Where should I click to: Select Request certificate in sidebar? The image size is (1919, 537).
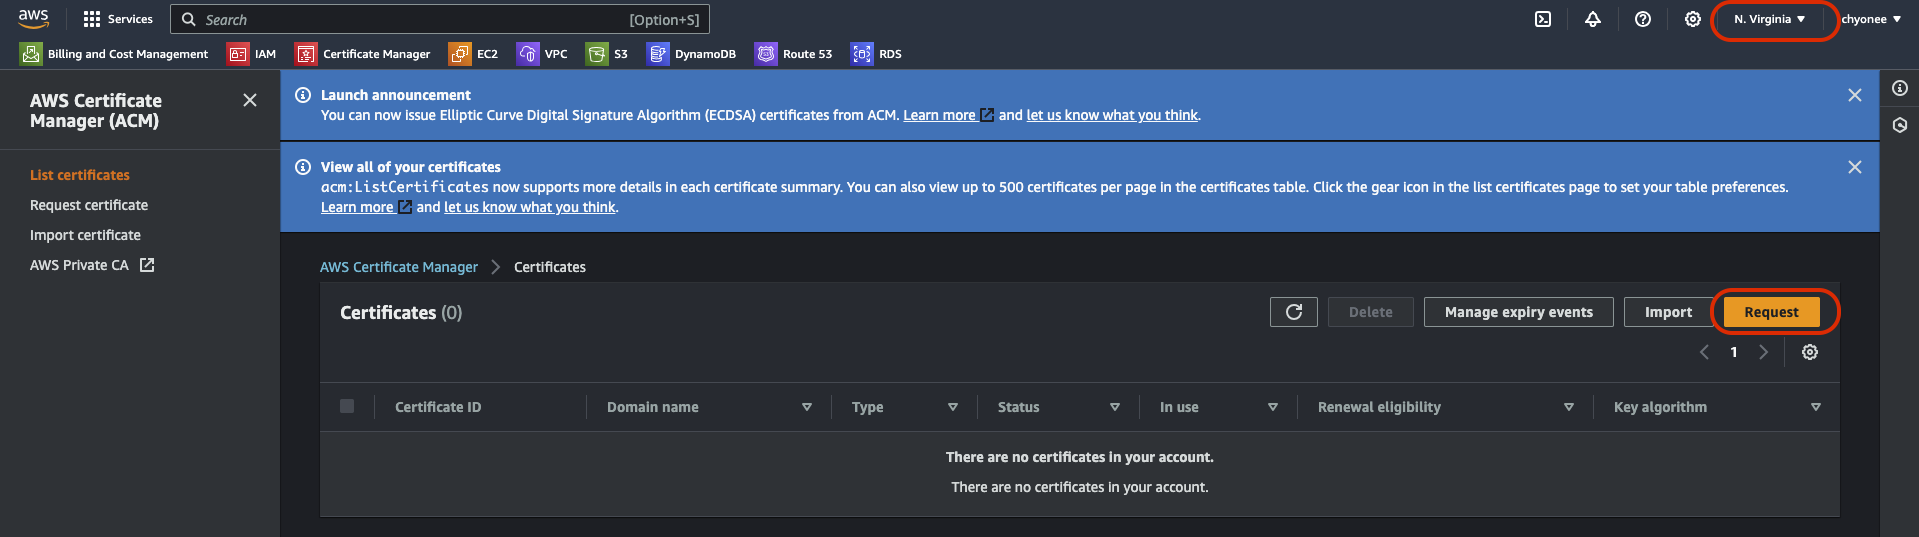pos(89,205)
